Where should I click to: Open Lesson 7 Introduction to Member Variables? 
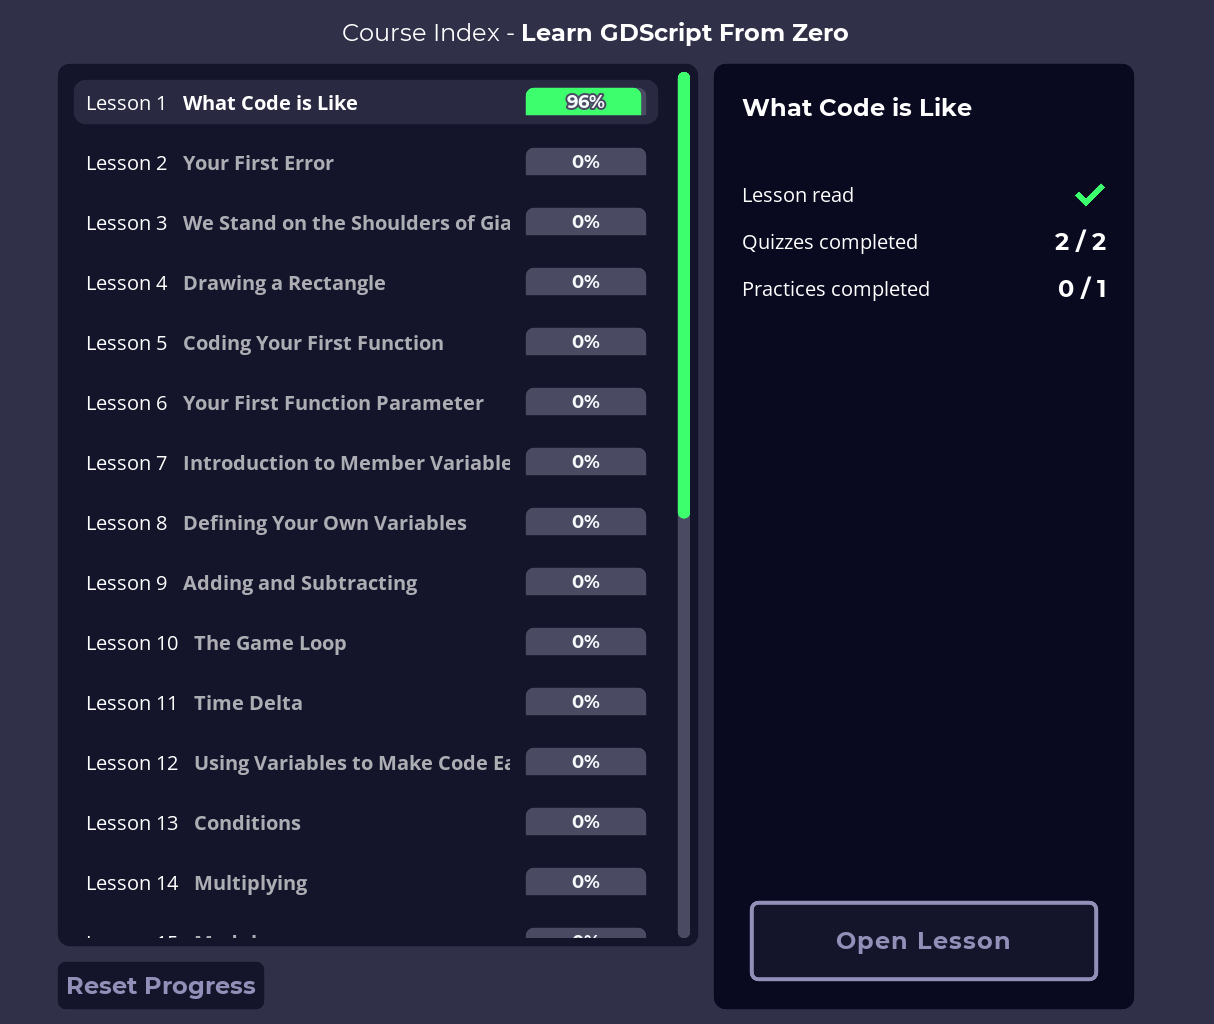pos(366,462)
